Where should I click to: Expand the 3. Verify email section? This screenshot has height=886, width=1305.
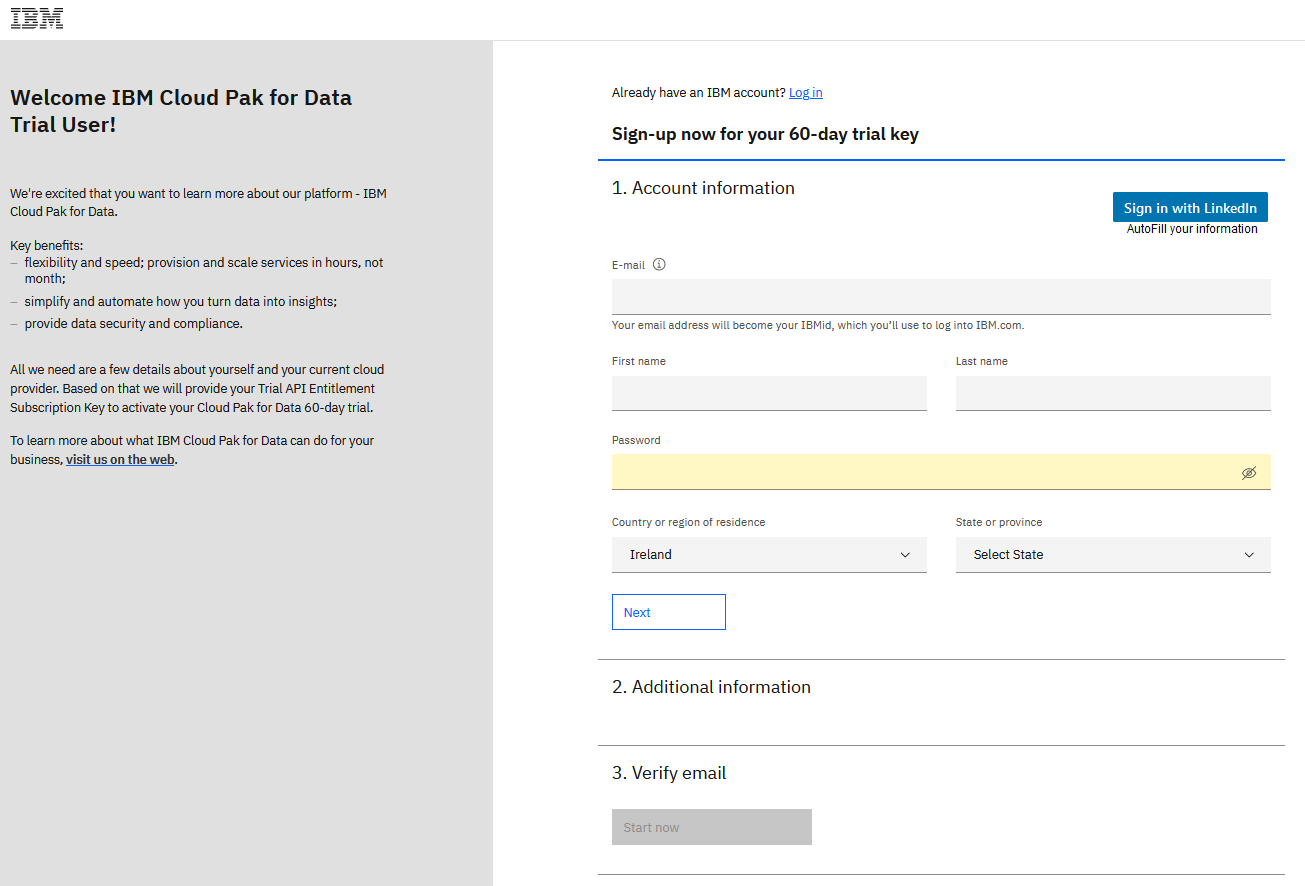[x=669, y=773]
